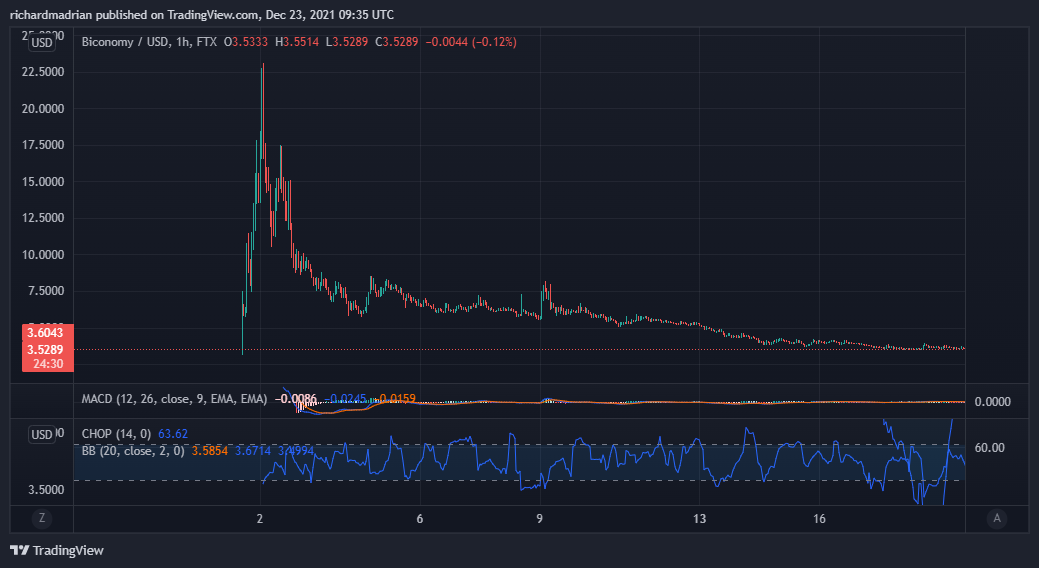Click the date label 16 on time axis

pyautogui.click(x=820, y=518)
